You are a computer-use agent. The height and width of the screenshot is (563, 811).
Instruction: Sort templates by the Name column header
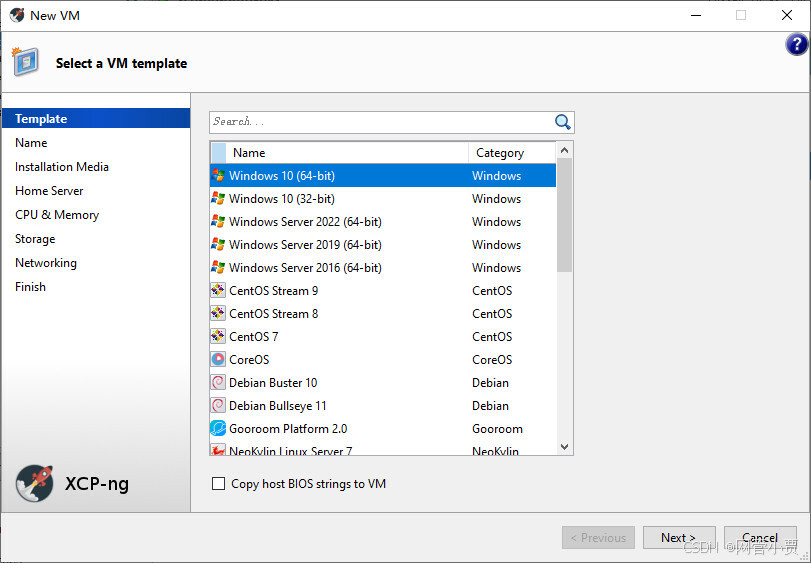[347, 153]
